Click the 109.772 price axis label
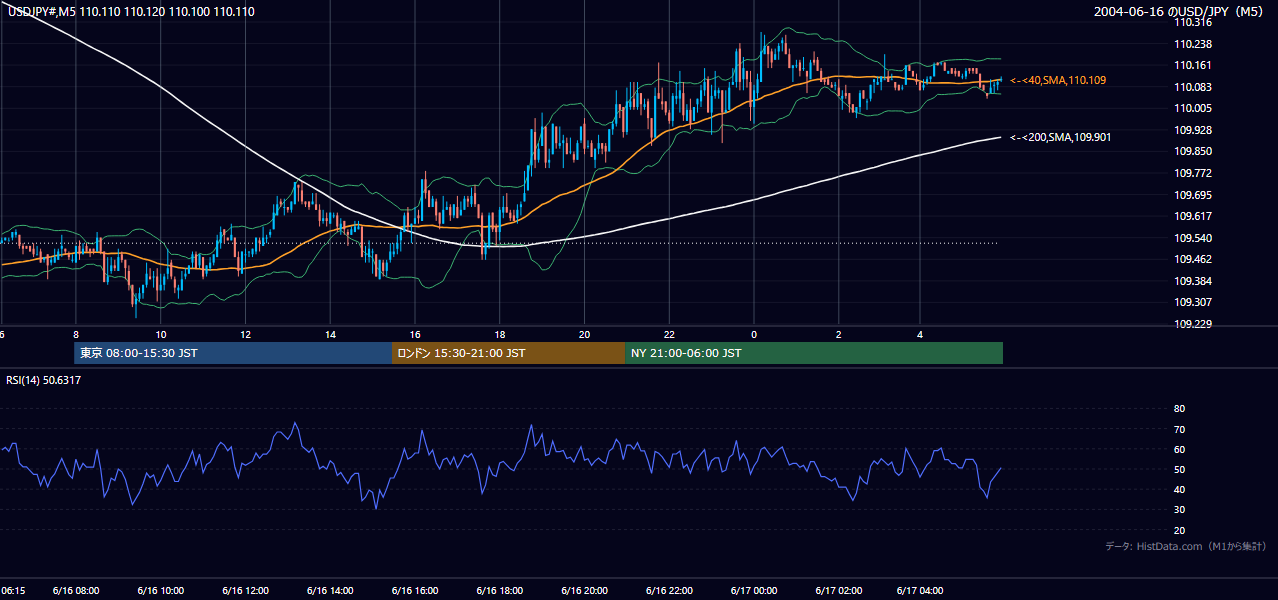 tap(1193, 173)
